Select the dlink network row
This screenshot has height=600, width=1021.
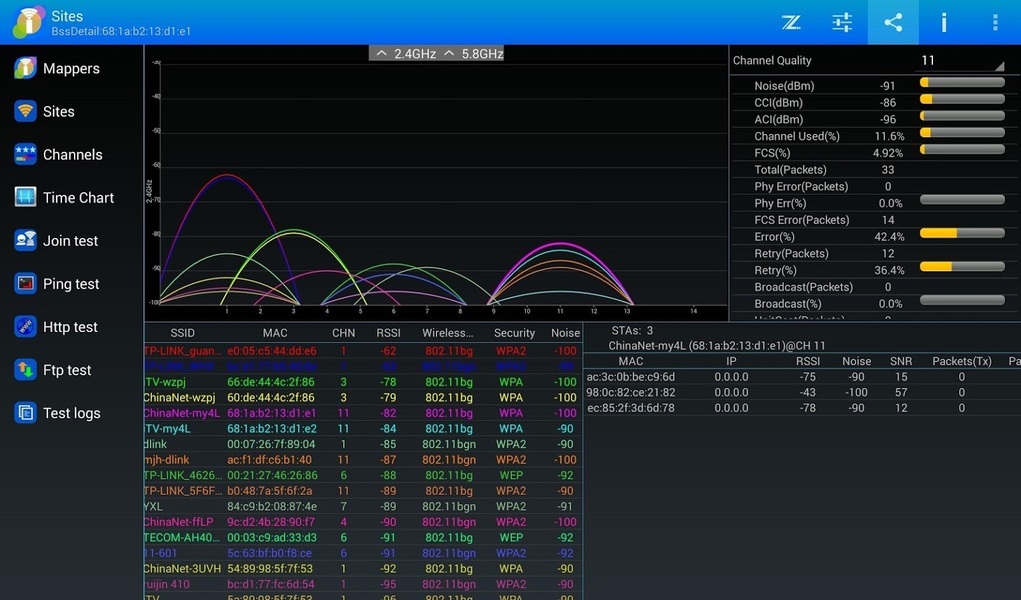[x=363, y=444]
